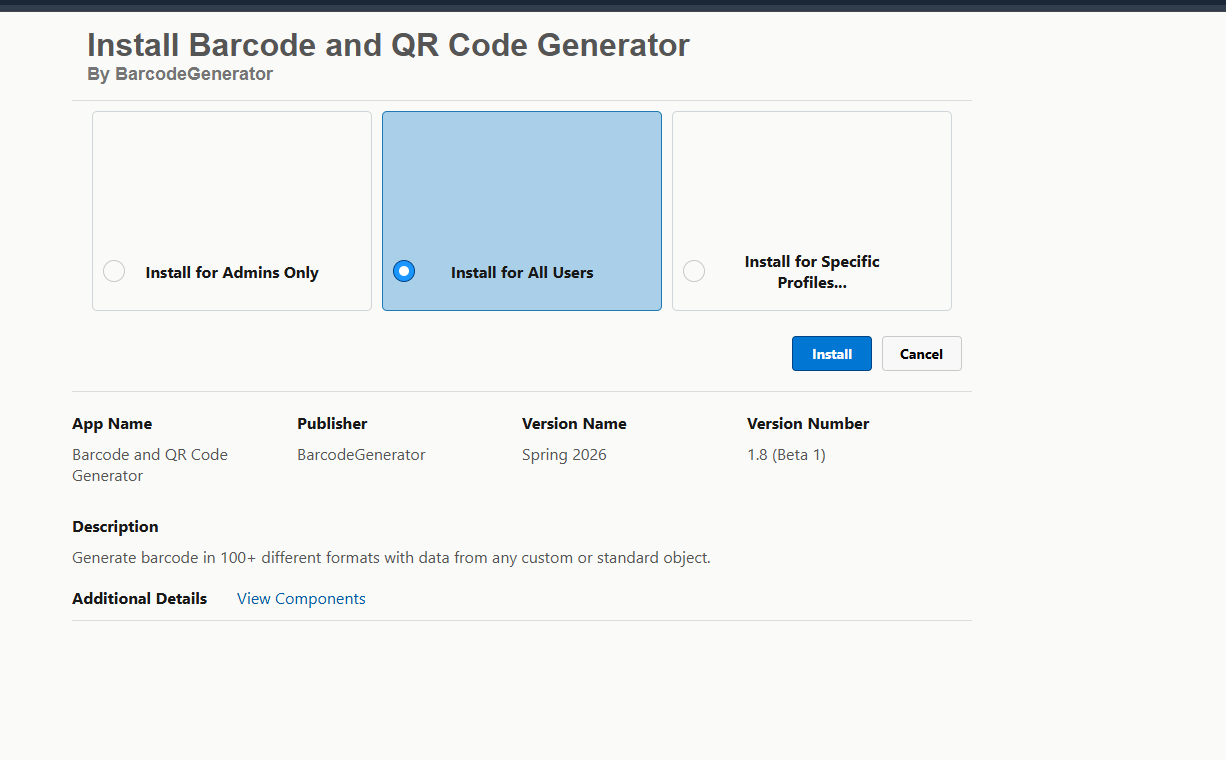Select the Install for All Users radio button
The image size is (1226, 760).
(x=404, y=271)
